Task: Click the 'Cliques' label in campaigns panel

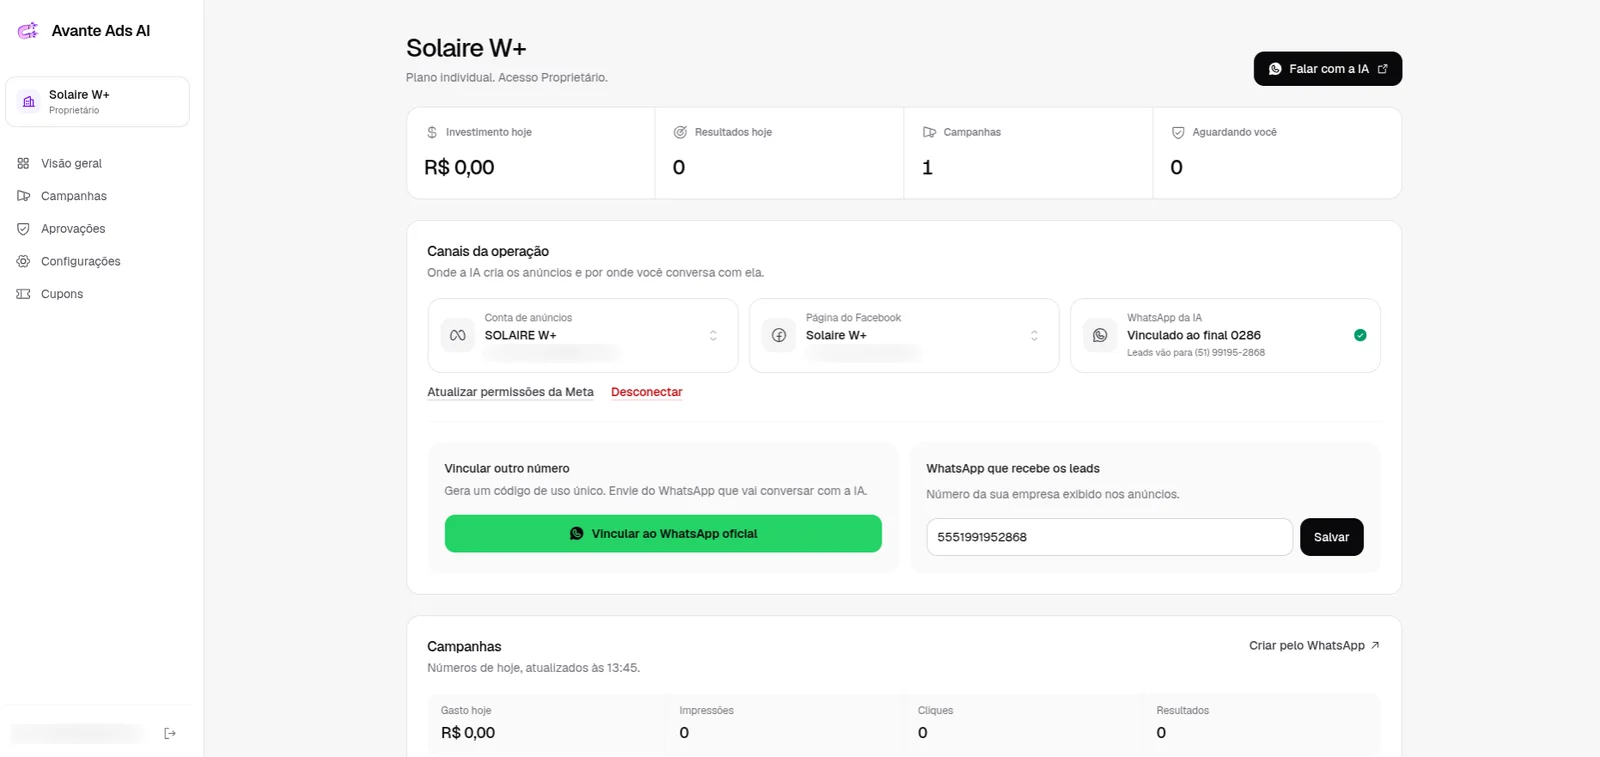Action: point(935,711)
